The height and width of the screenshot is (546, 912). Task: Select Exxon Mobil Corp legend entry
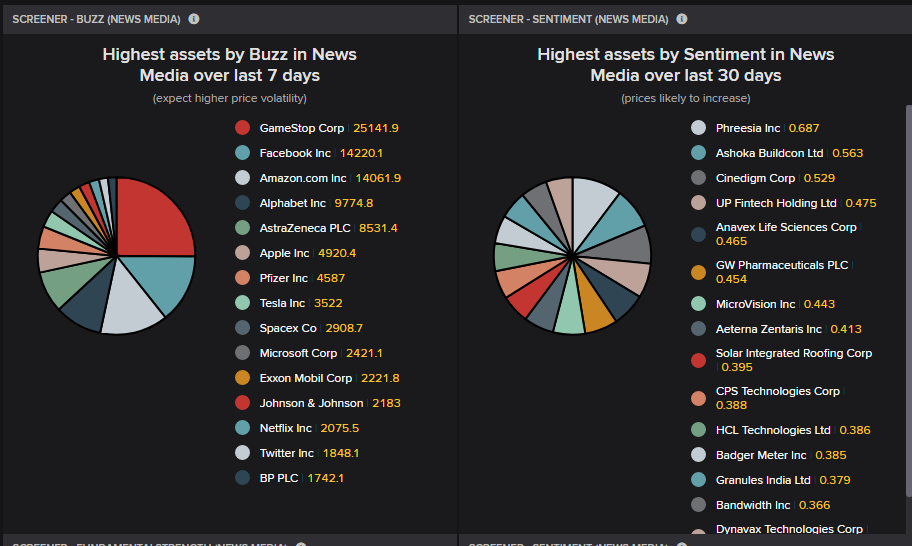318,378
